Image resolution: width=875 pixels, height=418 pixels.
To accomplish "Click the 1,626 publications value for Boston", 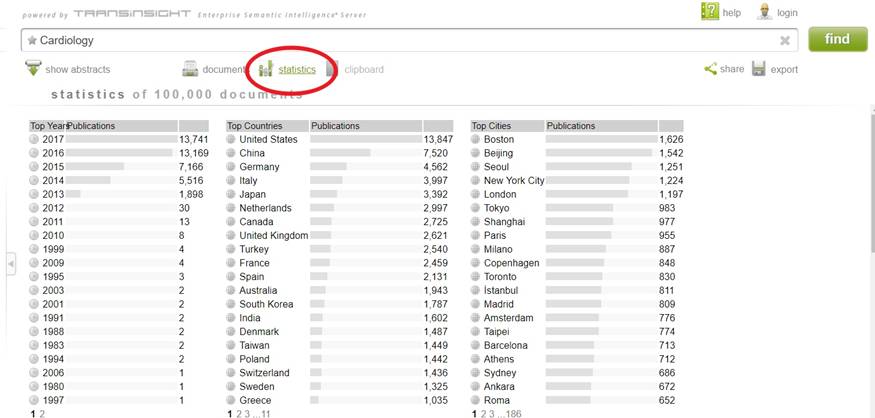I will click(671, 140).
